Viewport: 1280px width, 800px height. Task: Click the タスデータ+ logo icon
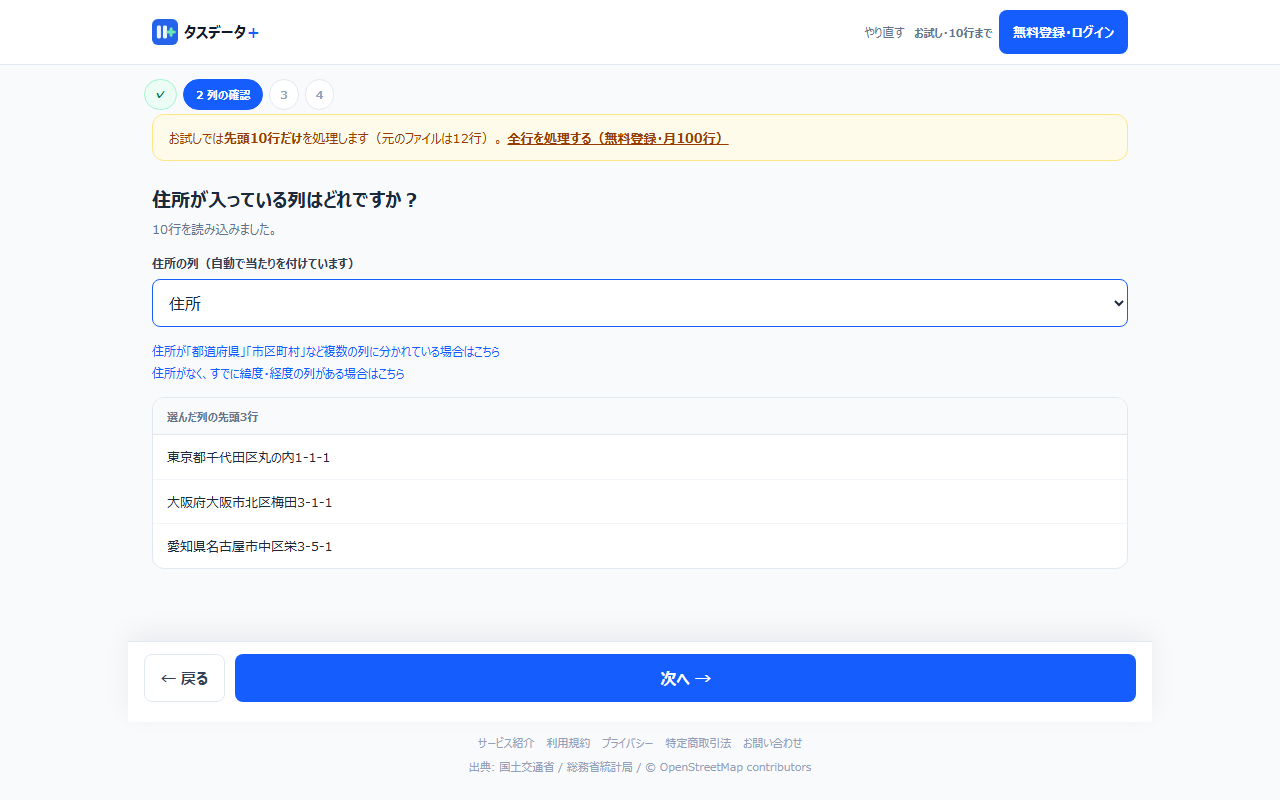[165, 32]
